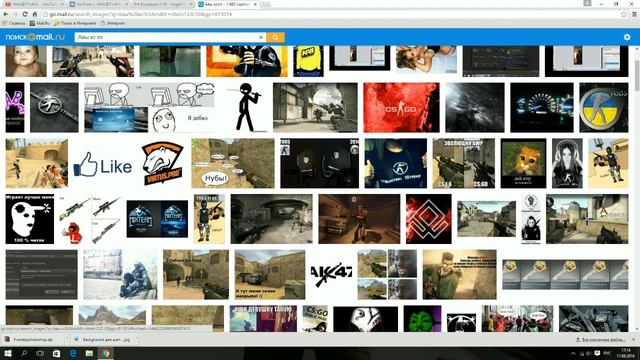This screenshot has height=360, width=640.
Task: Open the Интернет bookmark
Action: tap(113, 23)
